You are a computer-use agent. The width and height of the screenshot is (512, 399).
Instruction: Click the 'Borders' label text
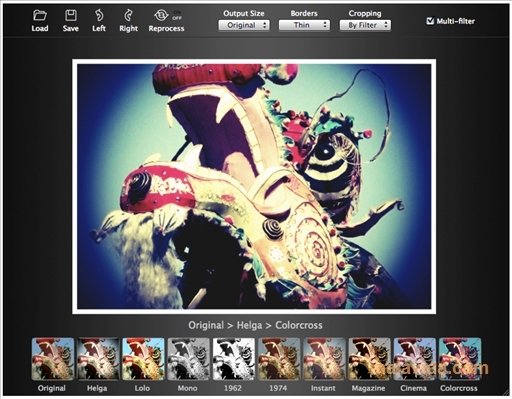click(304, 13)
